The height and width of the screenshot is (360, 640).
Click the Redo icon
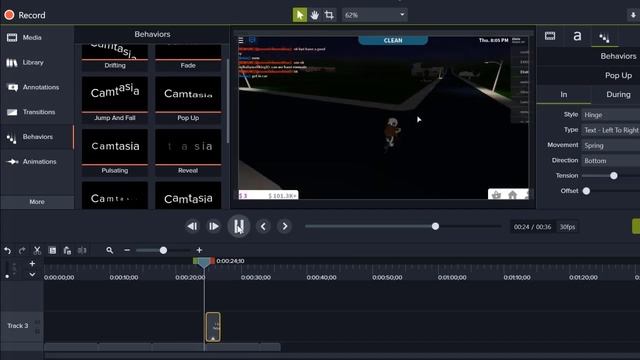(22, 250)
